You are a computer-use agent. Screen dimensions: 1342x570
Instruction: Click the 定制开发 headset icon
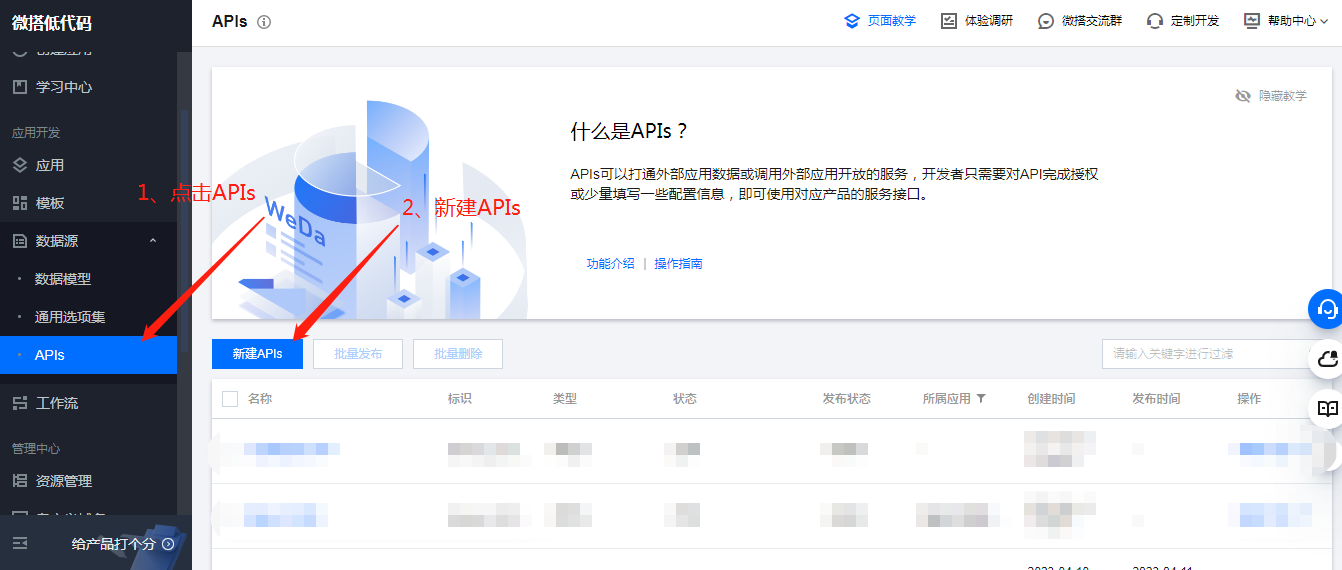(x=1155, y=21)
